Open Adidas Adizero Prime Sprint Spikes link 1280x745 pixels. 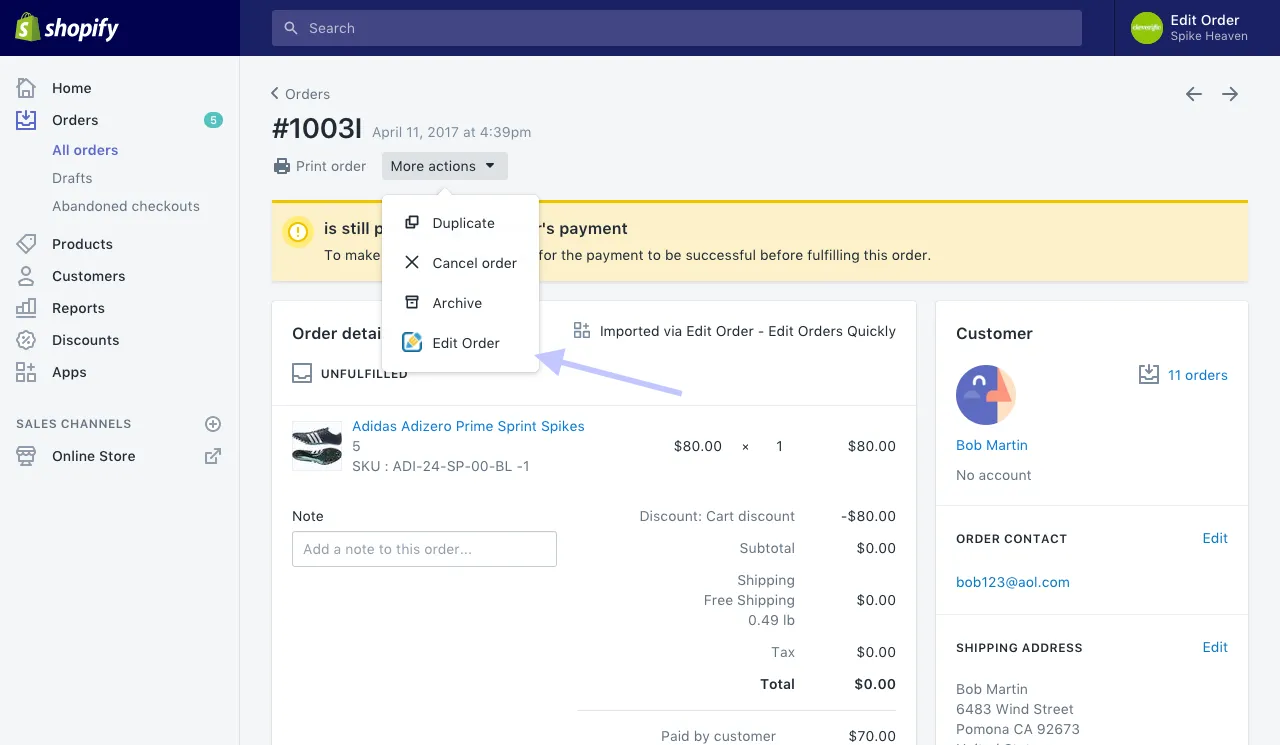pos(468,426)
